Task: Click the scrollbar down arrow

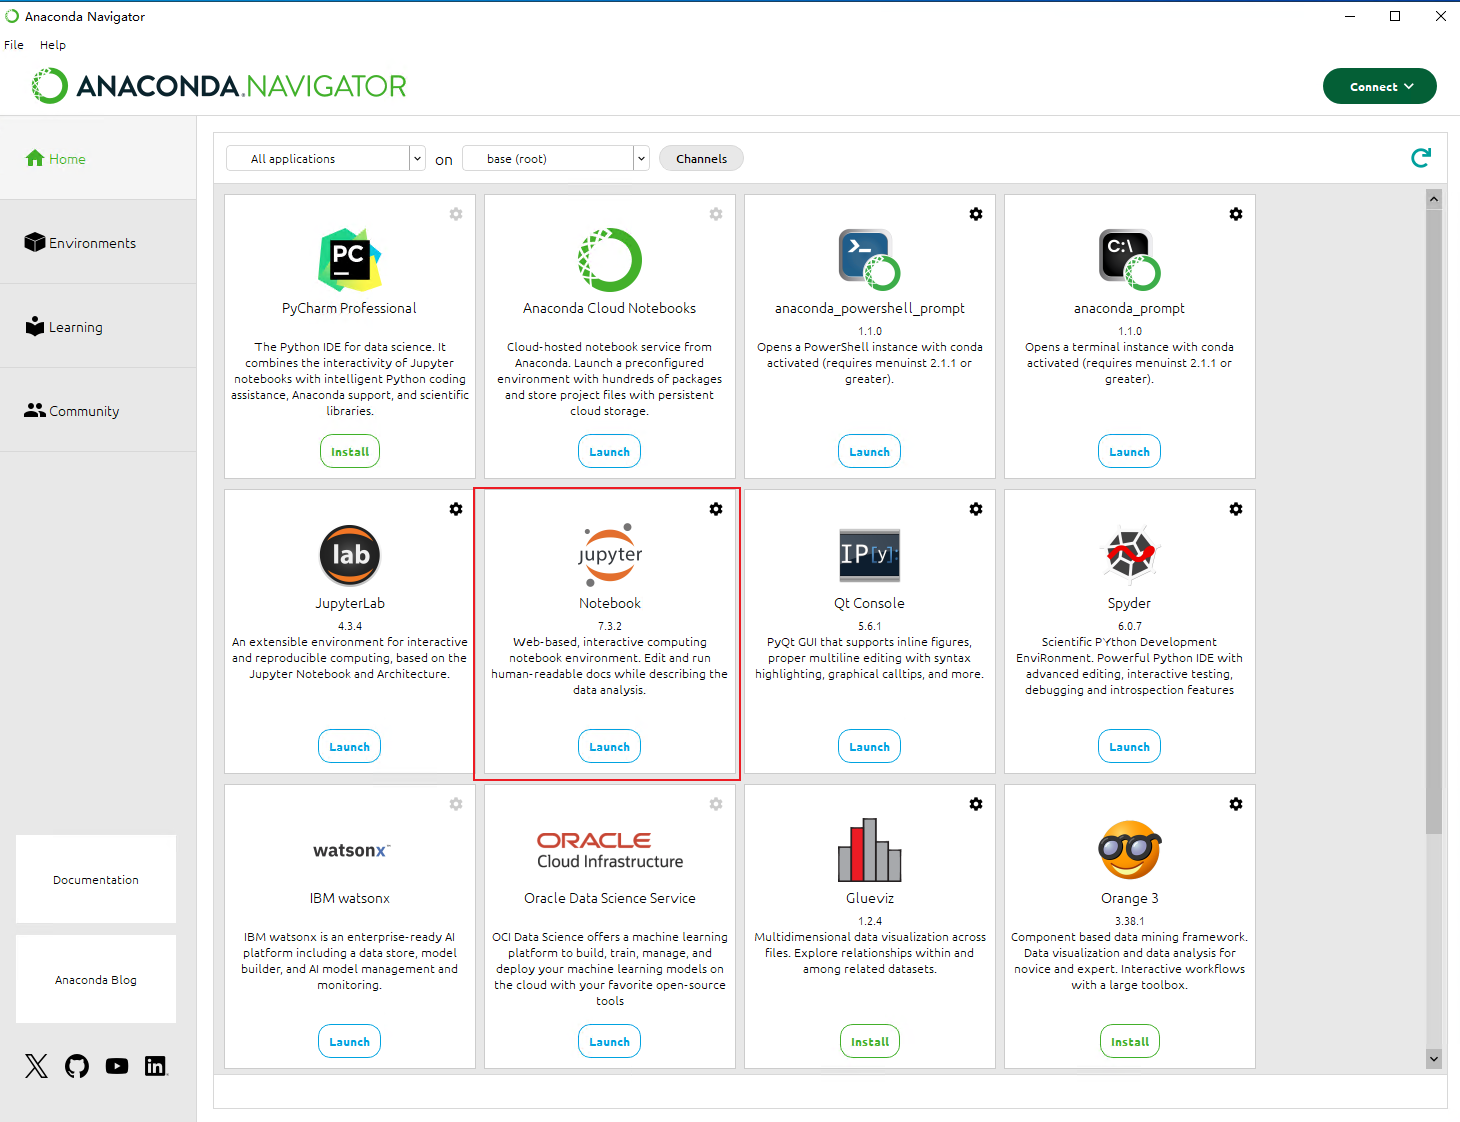Action: pos(1434,1059)
